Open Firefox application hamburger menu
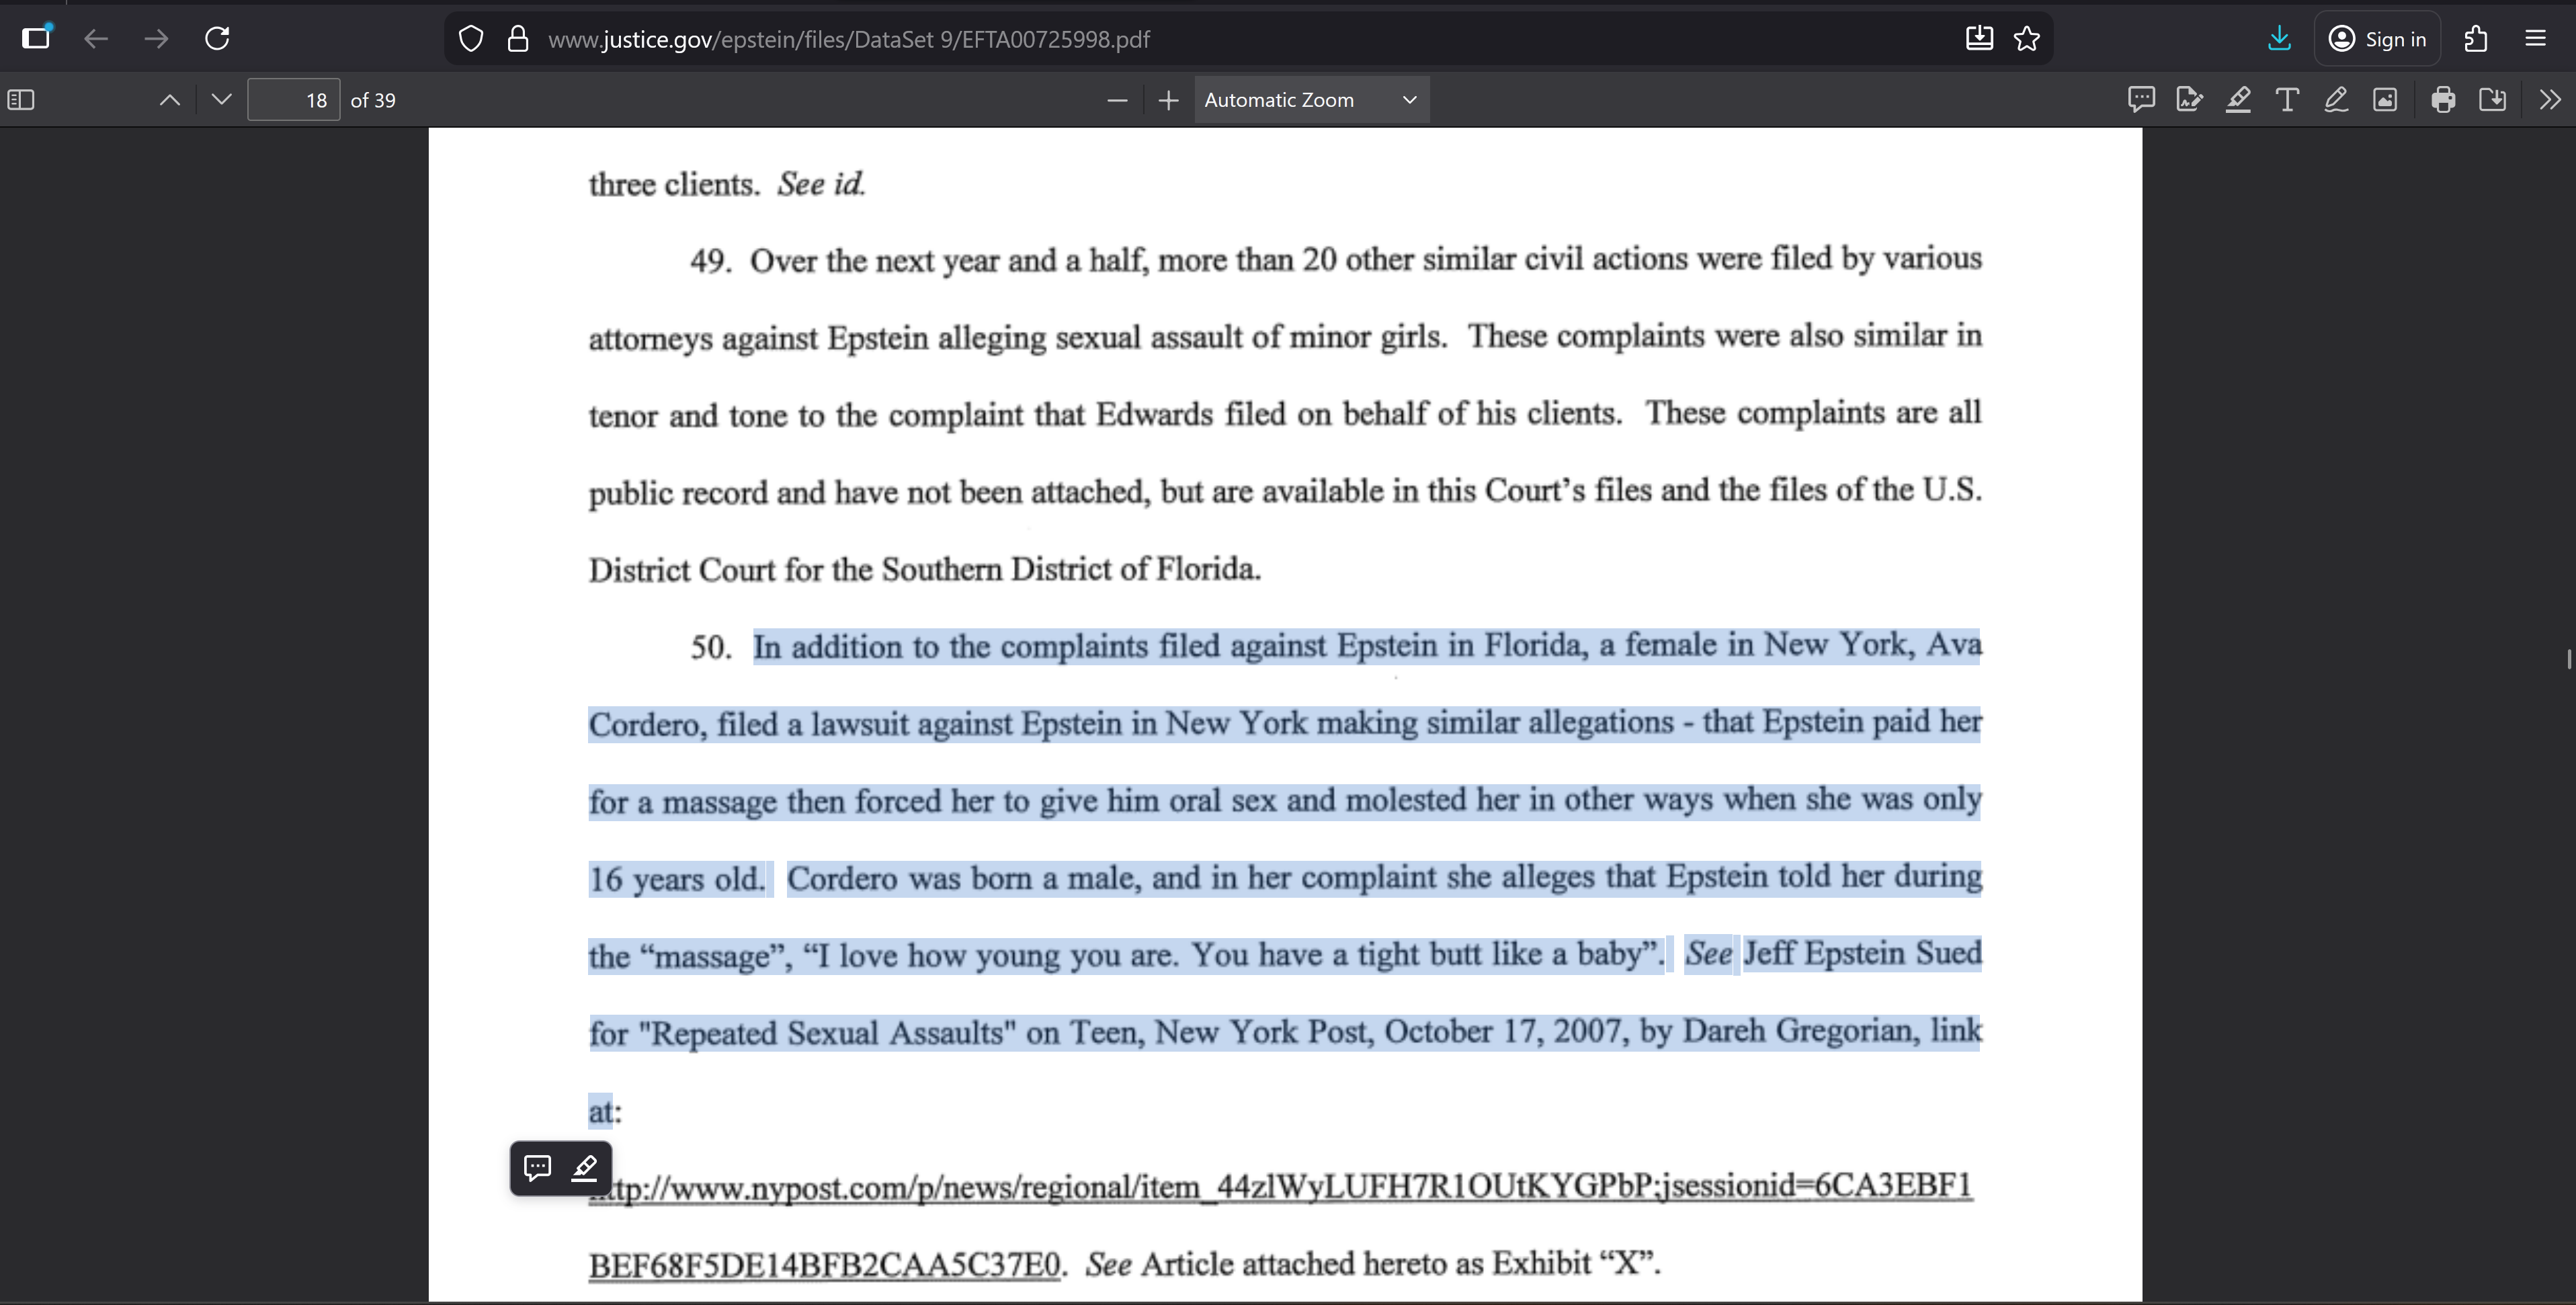 click(x=2535, y=39)
